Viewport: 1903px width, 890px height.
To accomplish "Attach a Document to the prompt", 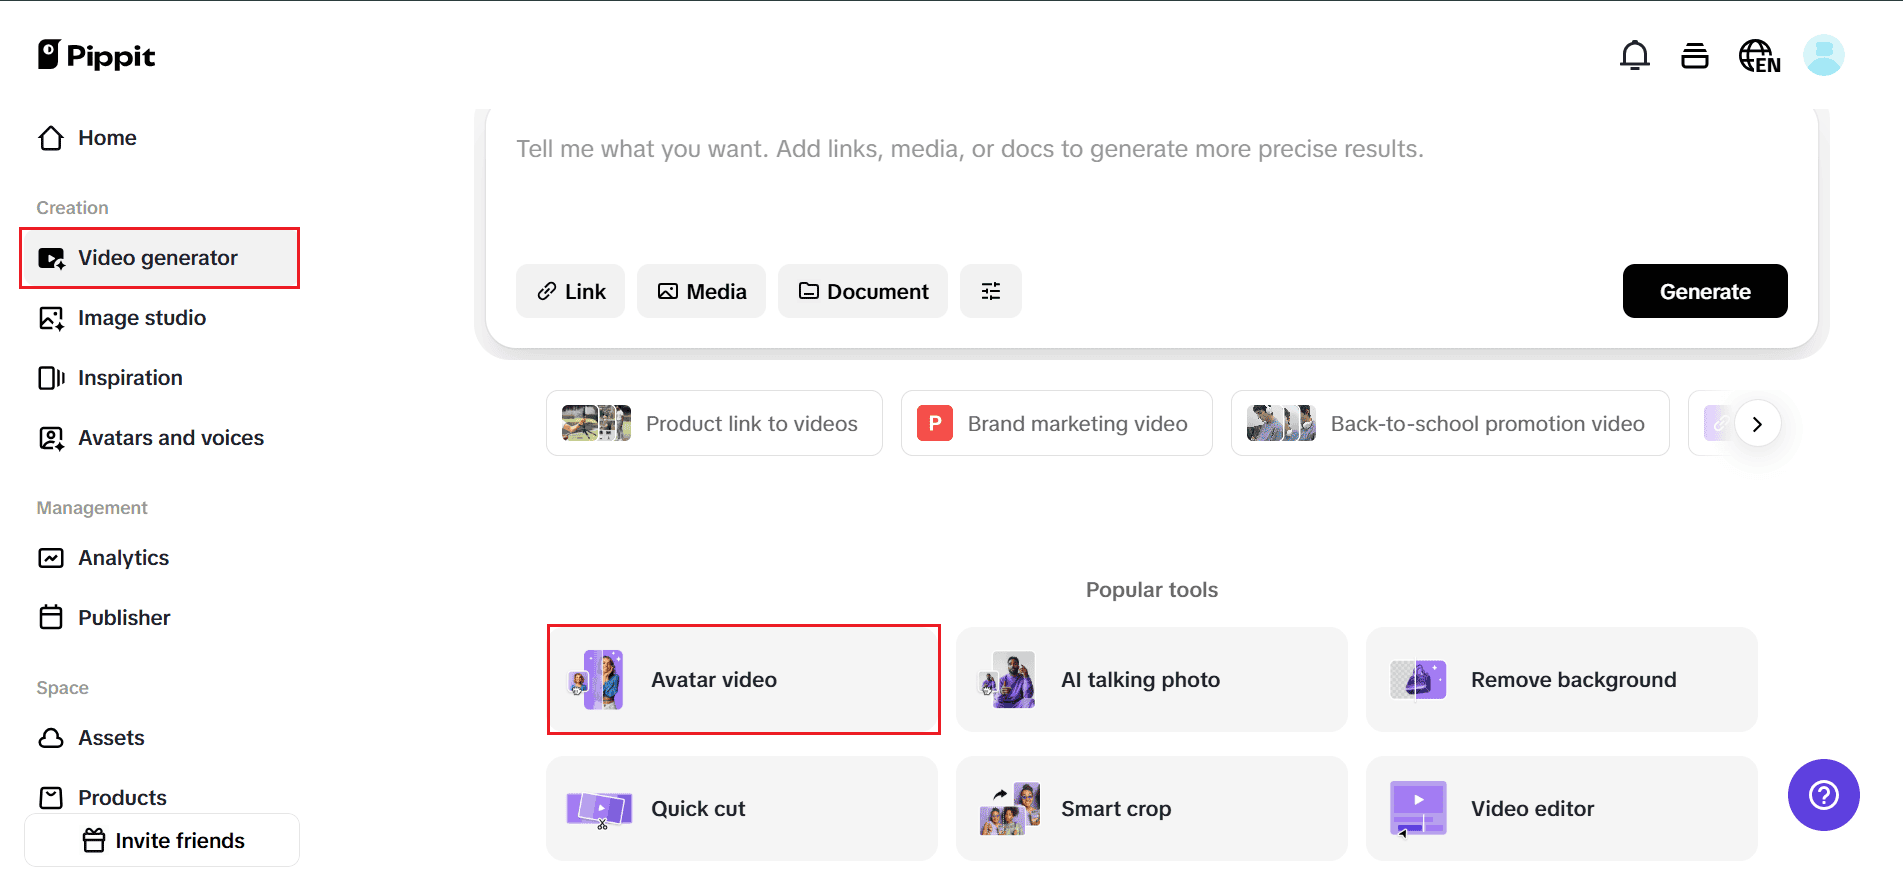I will (863, 291).
